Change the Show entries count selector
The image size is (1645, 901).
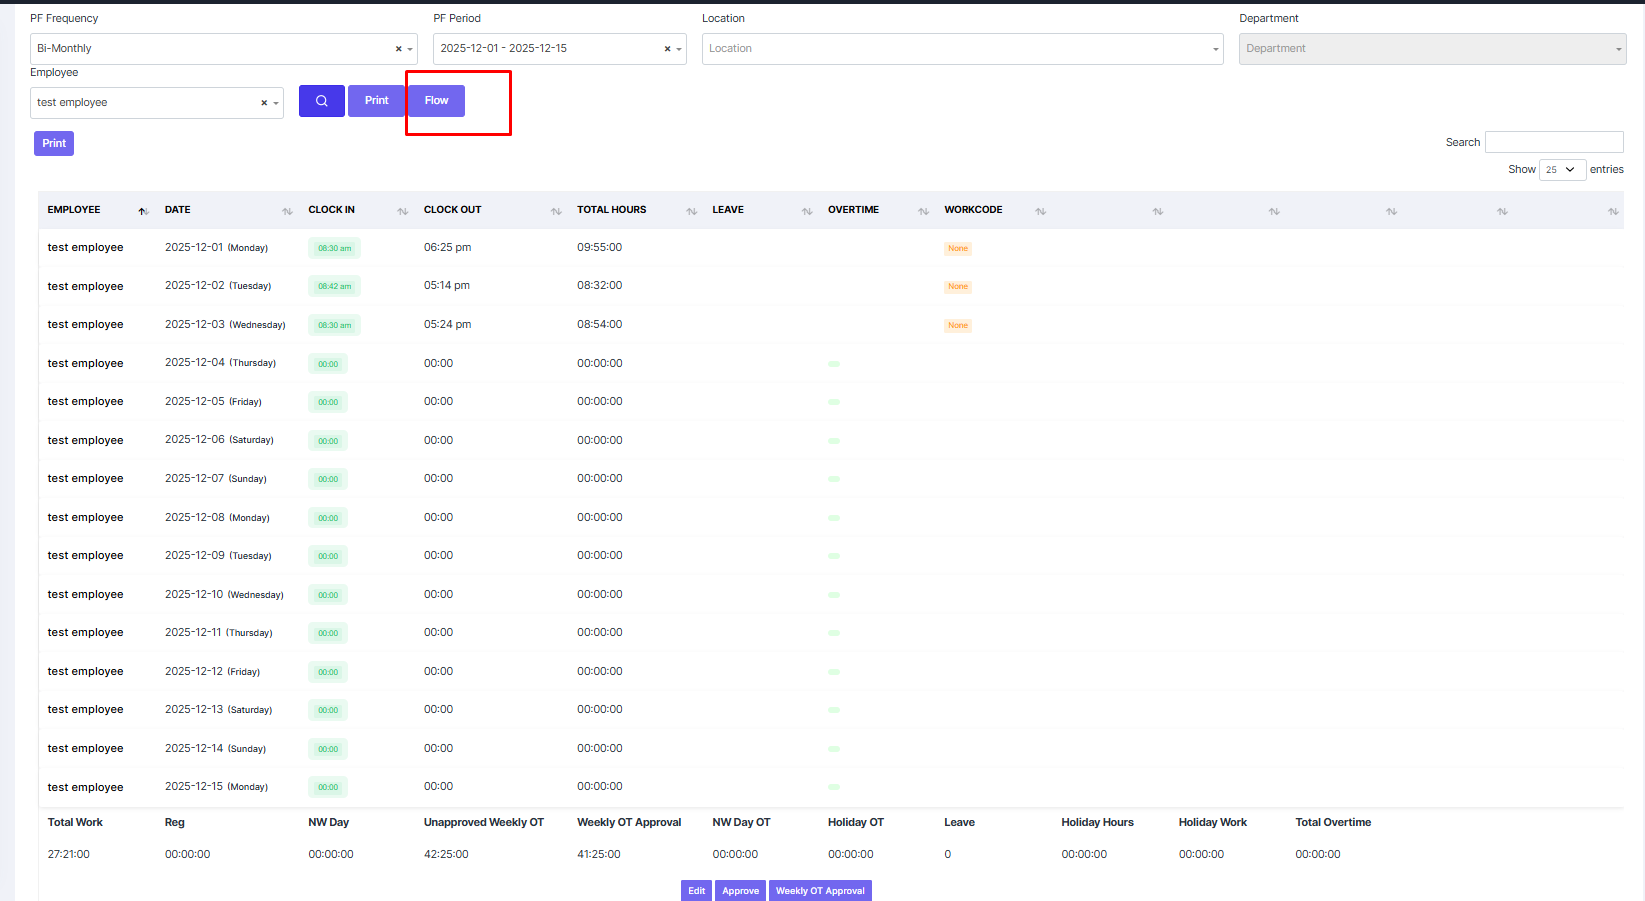click(x=1561, y=170)
